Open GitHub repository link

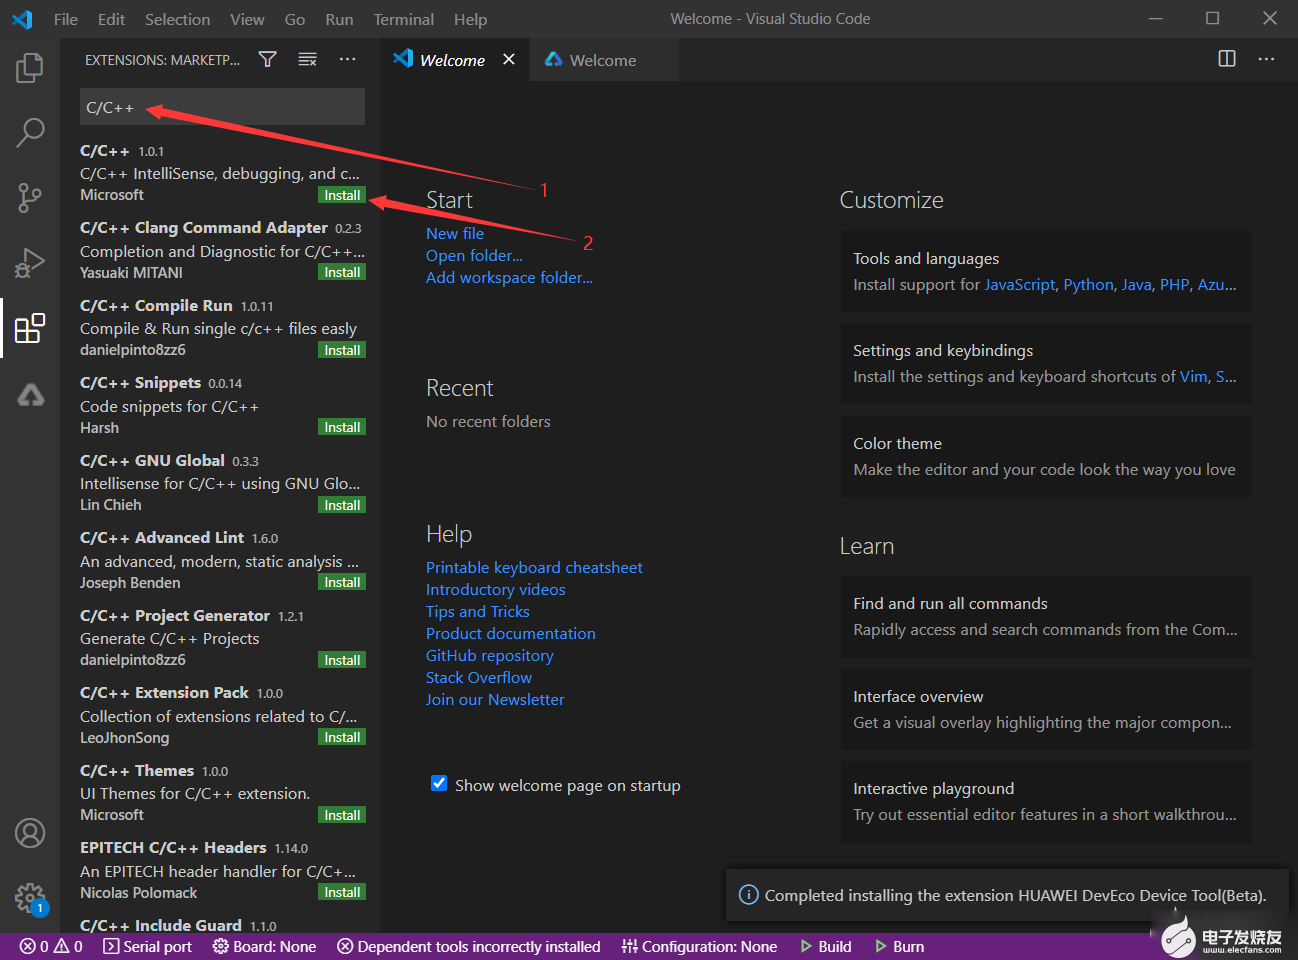pyautogui.click(x=490, y=655)
